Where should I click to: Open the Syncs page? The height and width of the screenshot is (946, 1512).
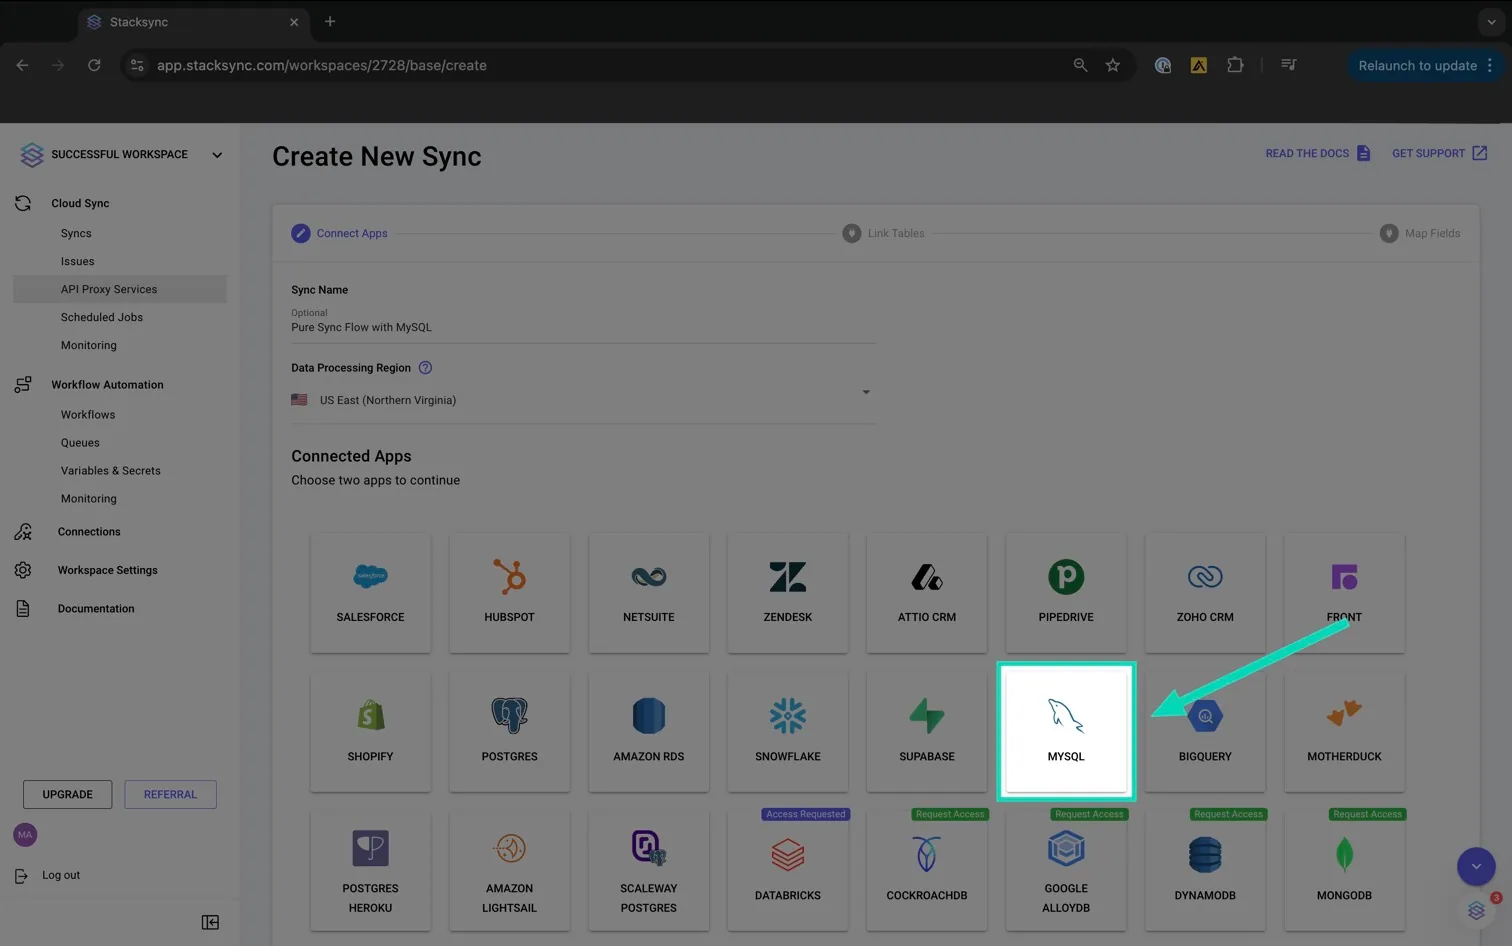(76, 233)
